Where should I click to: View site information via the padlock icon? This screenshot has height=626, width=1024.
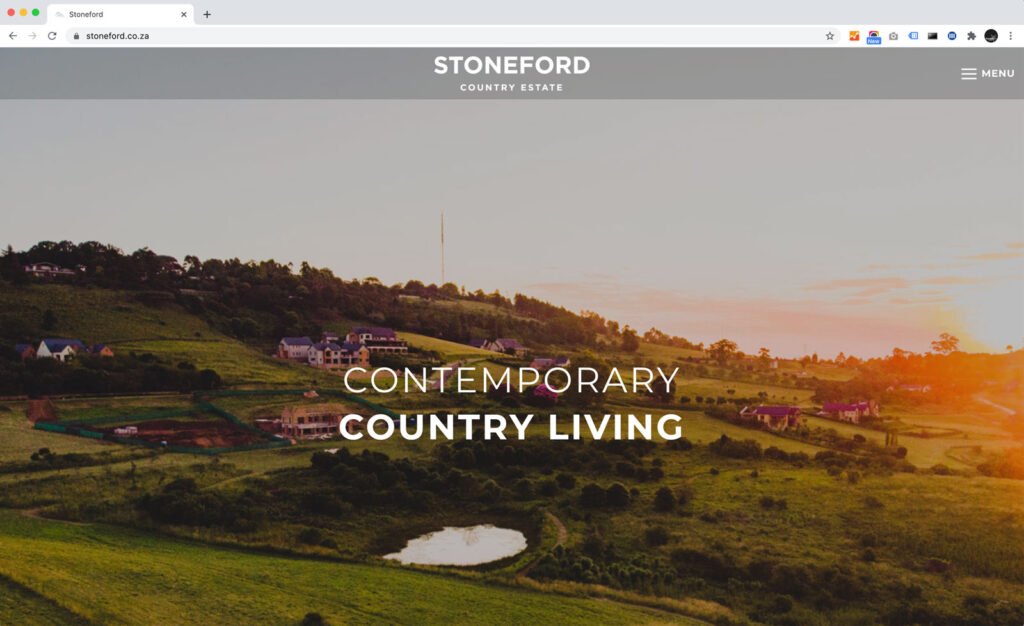tap(76, 36)
